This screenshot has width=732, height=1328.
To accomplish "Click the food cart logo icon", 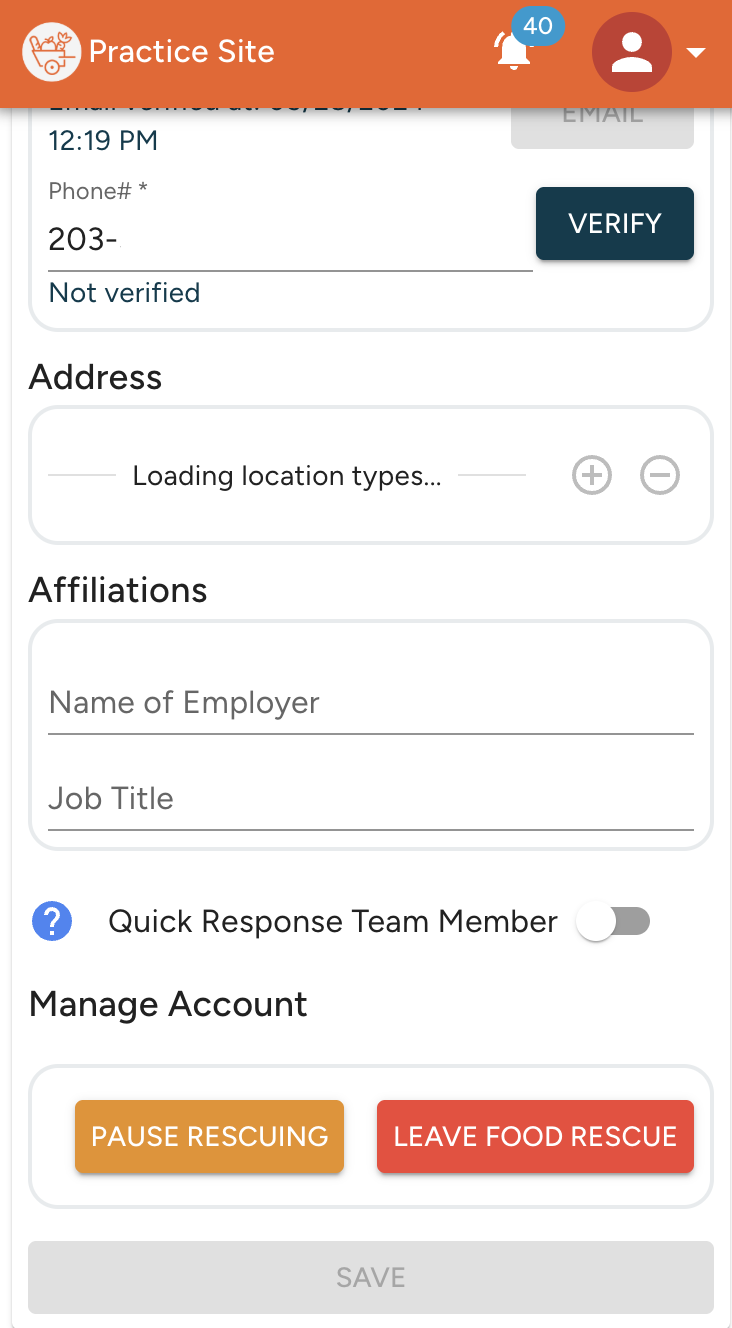I will pos(52,52).
